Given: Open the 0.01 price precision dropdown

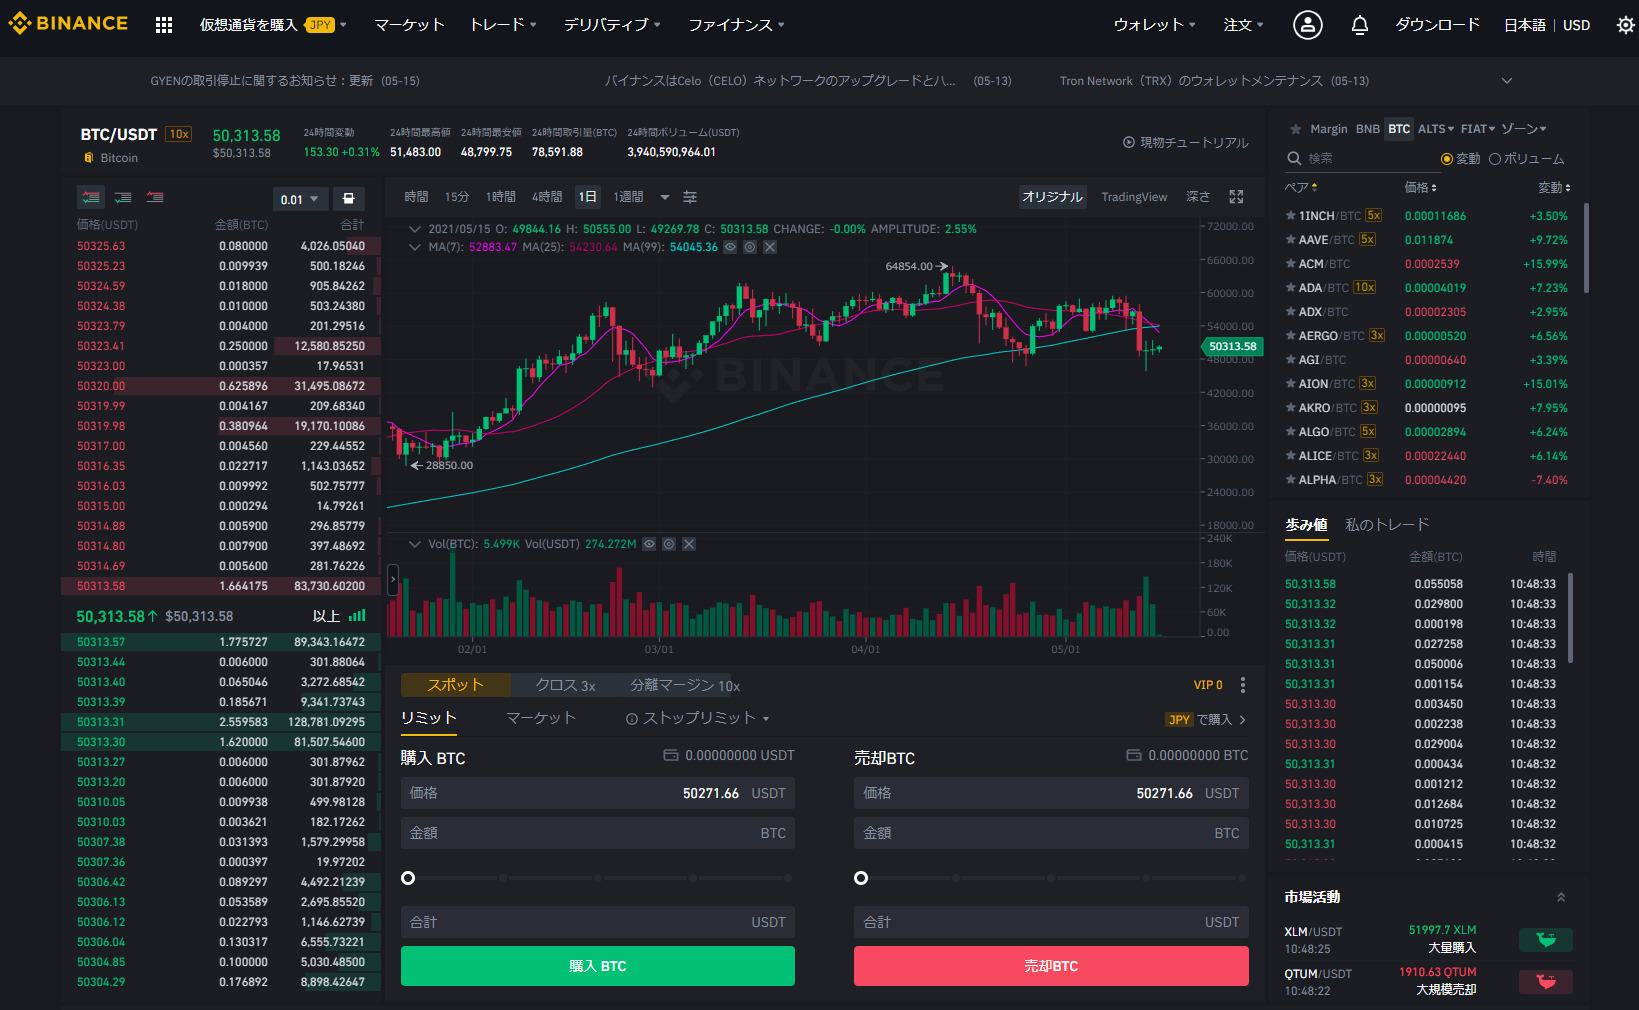Looking at the screenshot, I should tap(300, 199).
